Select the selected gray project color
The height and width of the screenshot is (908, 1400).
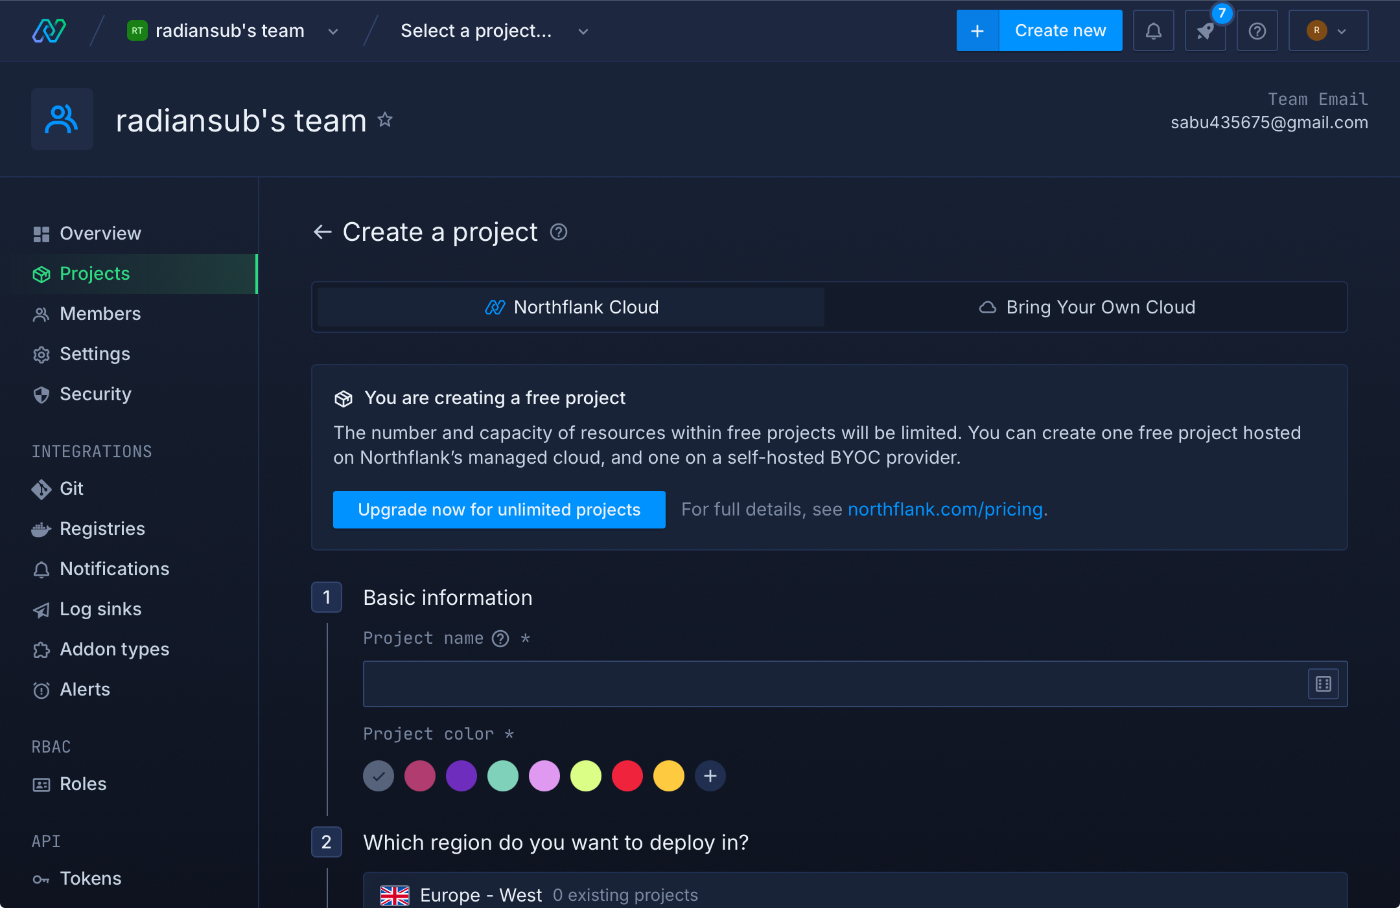coord(378,776)
